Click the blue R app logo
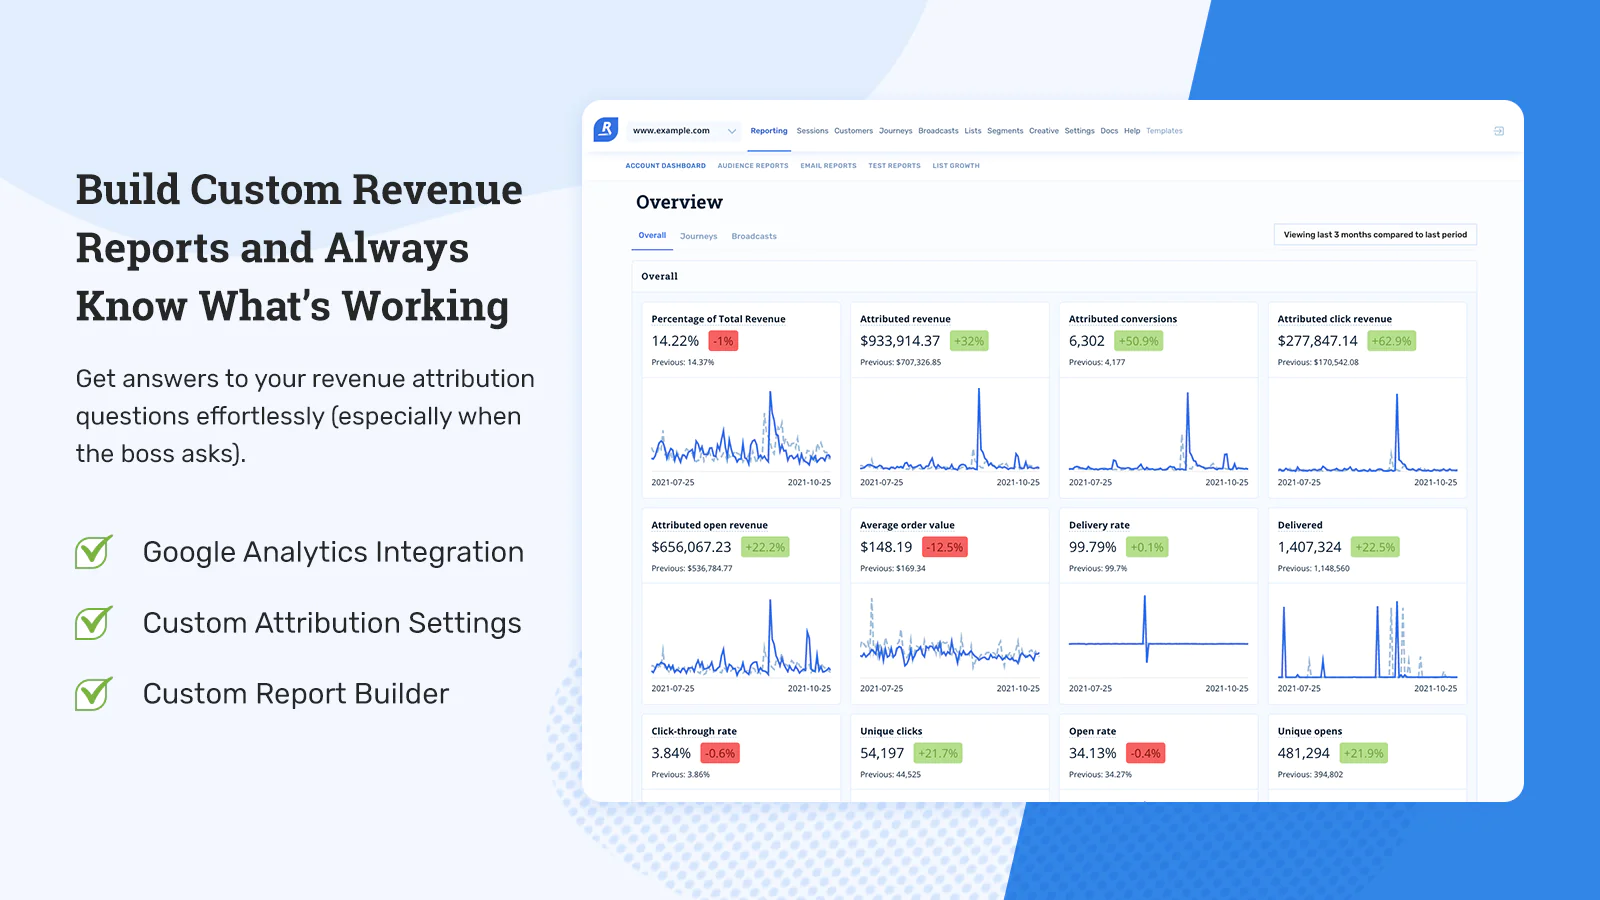Viewport: 1600px width, 900px height. click(x=606, y=130)
